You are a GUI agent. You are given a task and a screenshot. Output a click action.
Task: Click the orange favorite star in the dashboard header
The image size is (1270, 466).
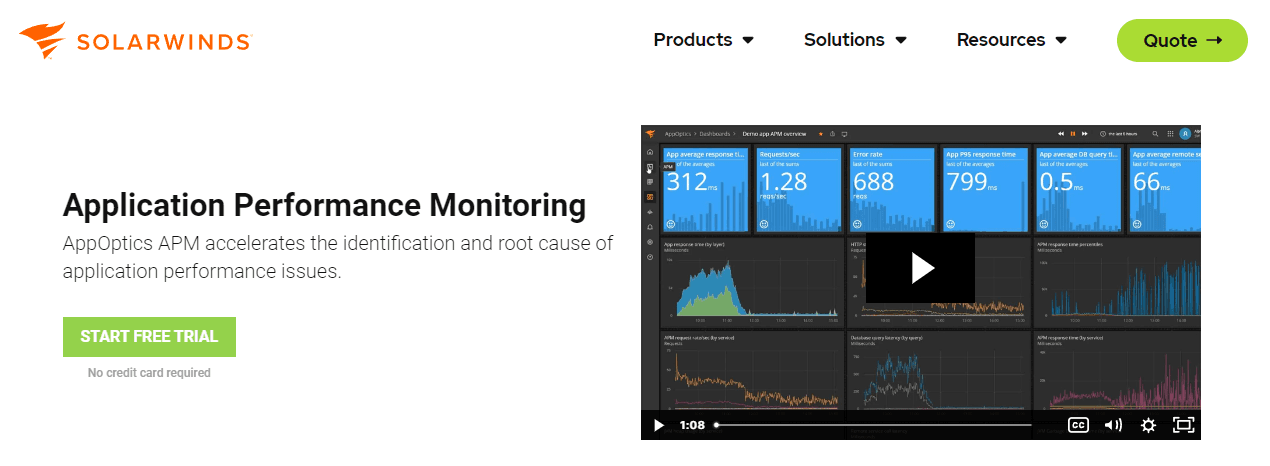tap(820, 134)
